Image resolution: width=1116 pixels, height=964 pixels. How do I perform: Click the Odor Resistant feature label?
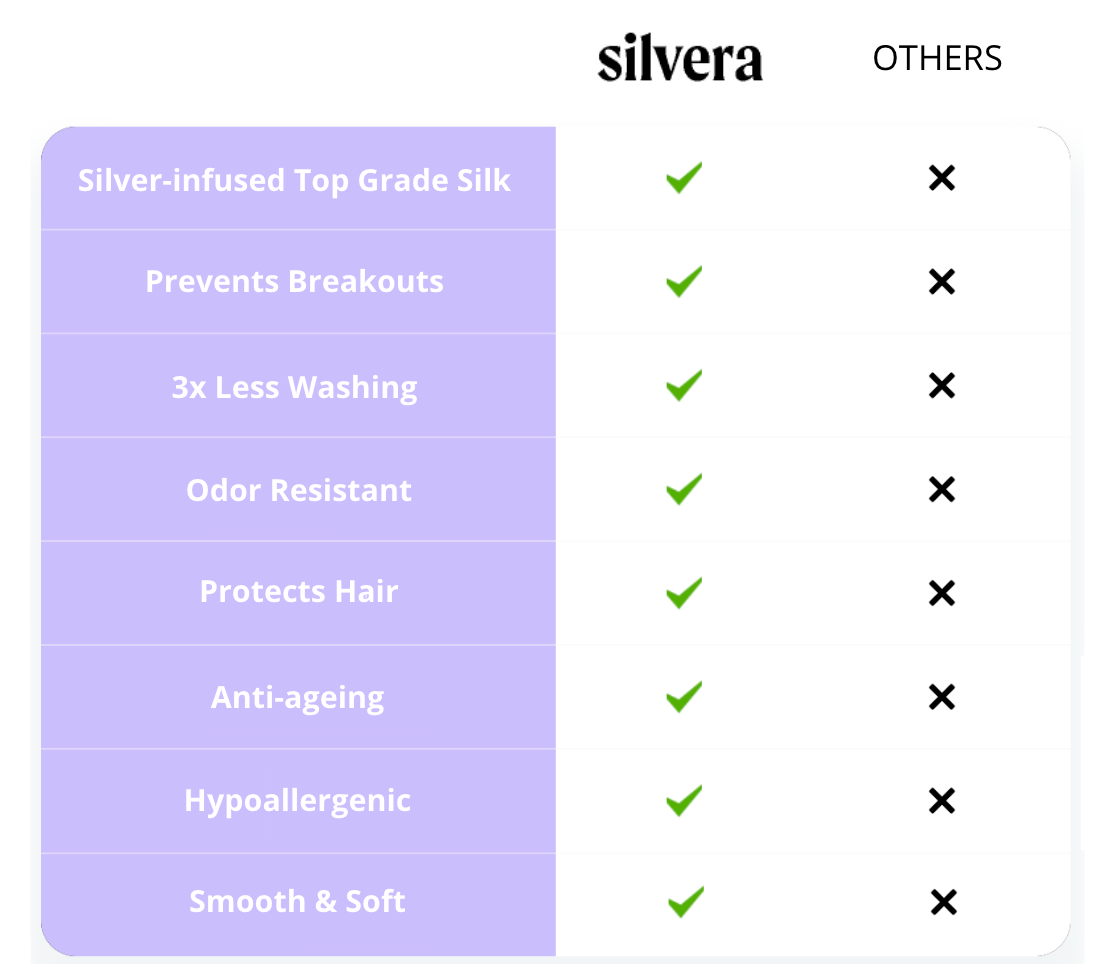[x=299, y=491]
